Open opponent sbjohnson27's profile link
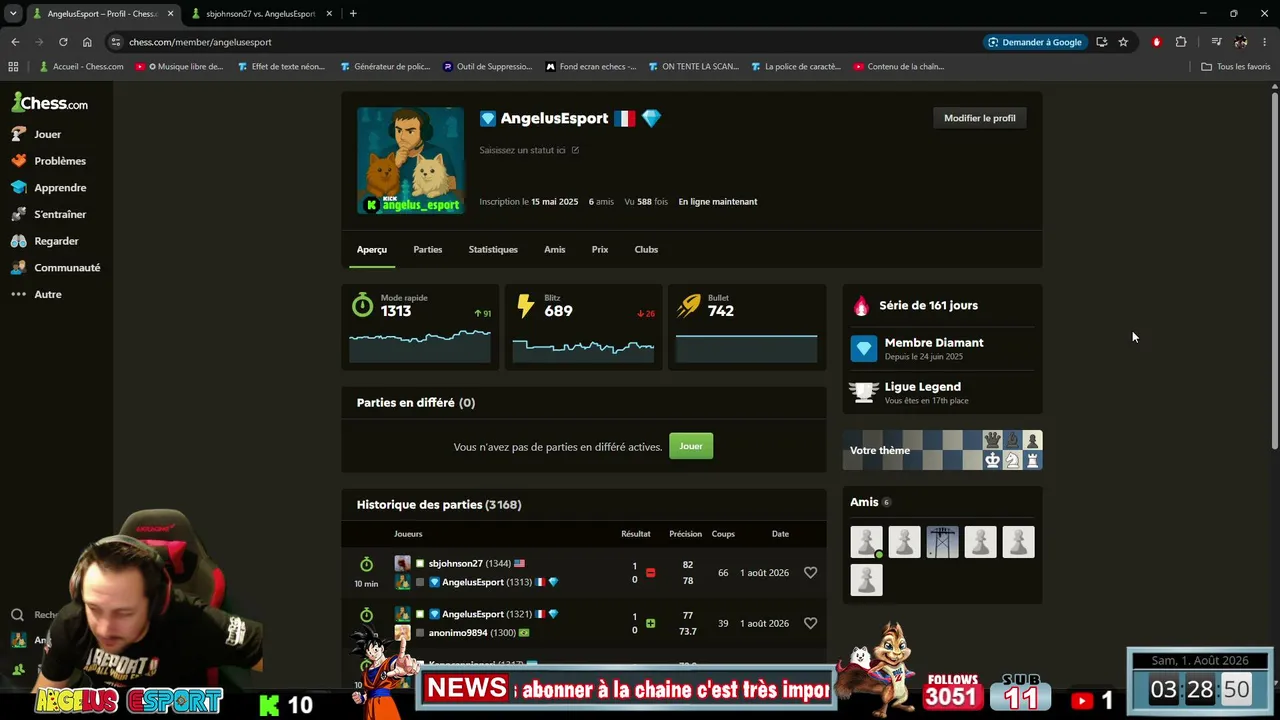1280x720 pixels. click(x=455, y=564)
